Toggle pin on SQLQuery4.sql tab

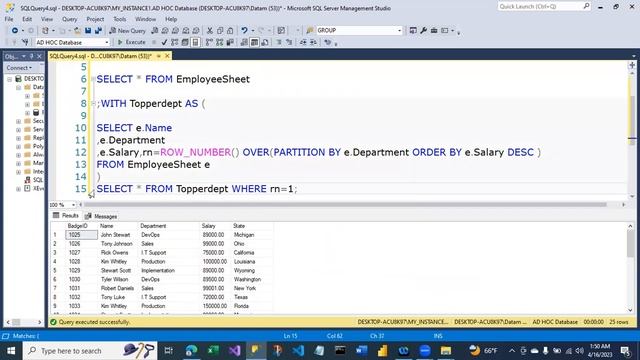click(159, 56)
